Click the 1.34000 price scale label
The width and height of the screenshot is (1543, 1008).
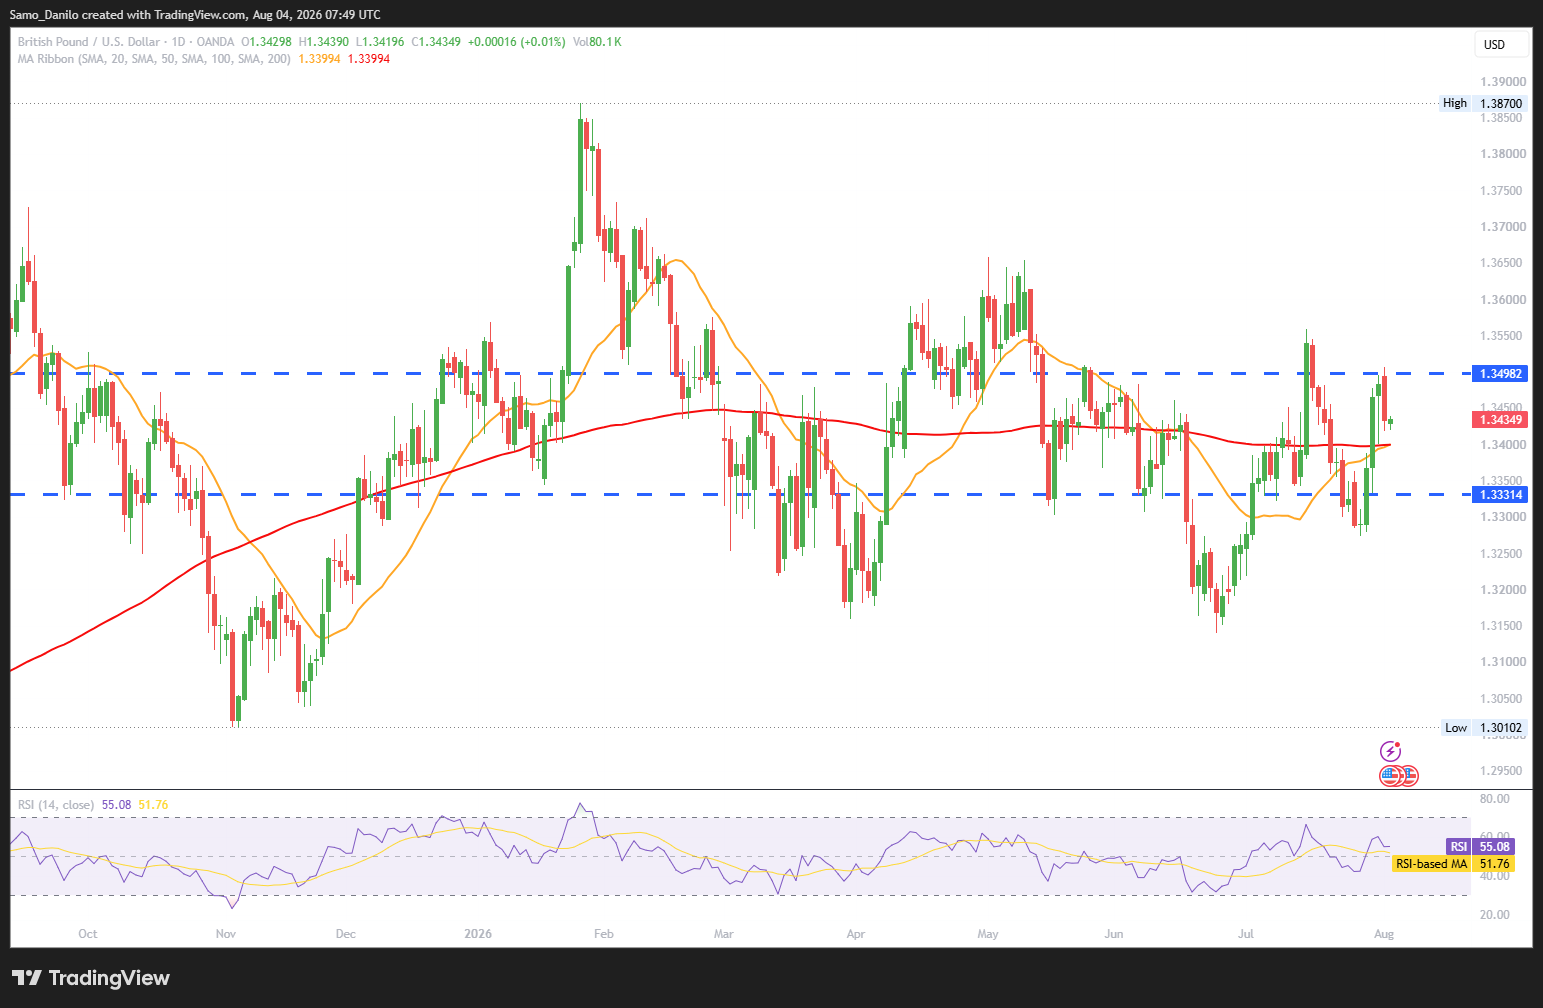coord(1503,445)
